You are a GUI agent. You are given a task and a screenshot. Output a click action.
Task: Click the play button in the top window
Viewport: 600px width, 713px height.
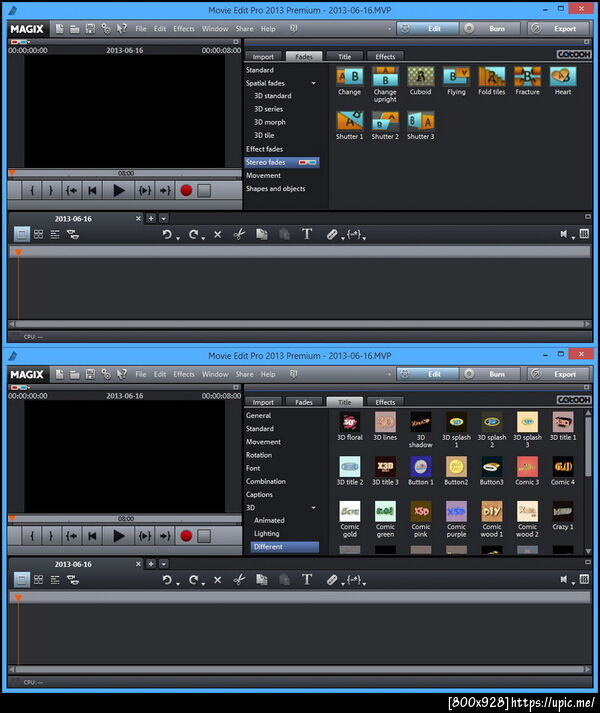point(118,191)
